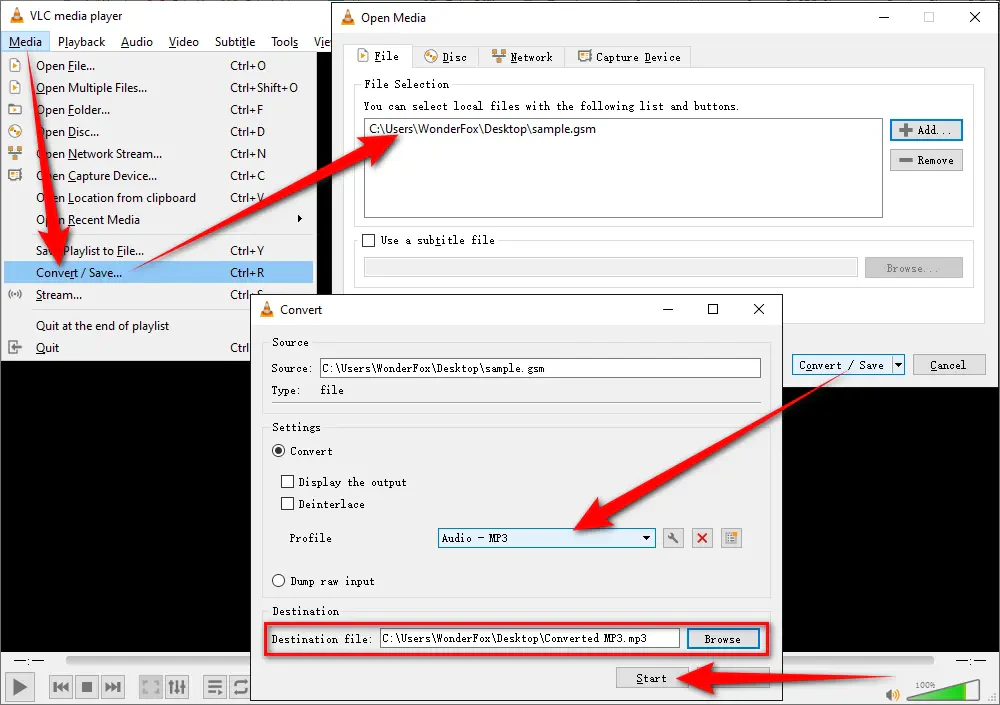Screen dimensions: 1000x705
Task: Choose Open Folder... menu entry
Action: tap(159, 110)
